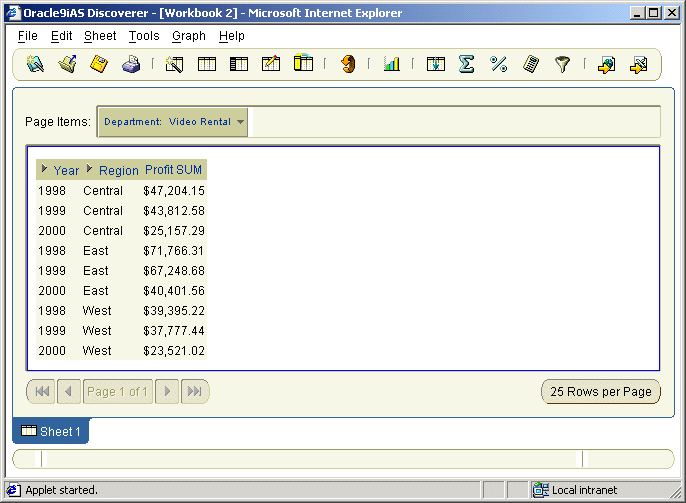
Task: Open the Sheet menu
Action: [x=100, y=36]
